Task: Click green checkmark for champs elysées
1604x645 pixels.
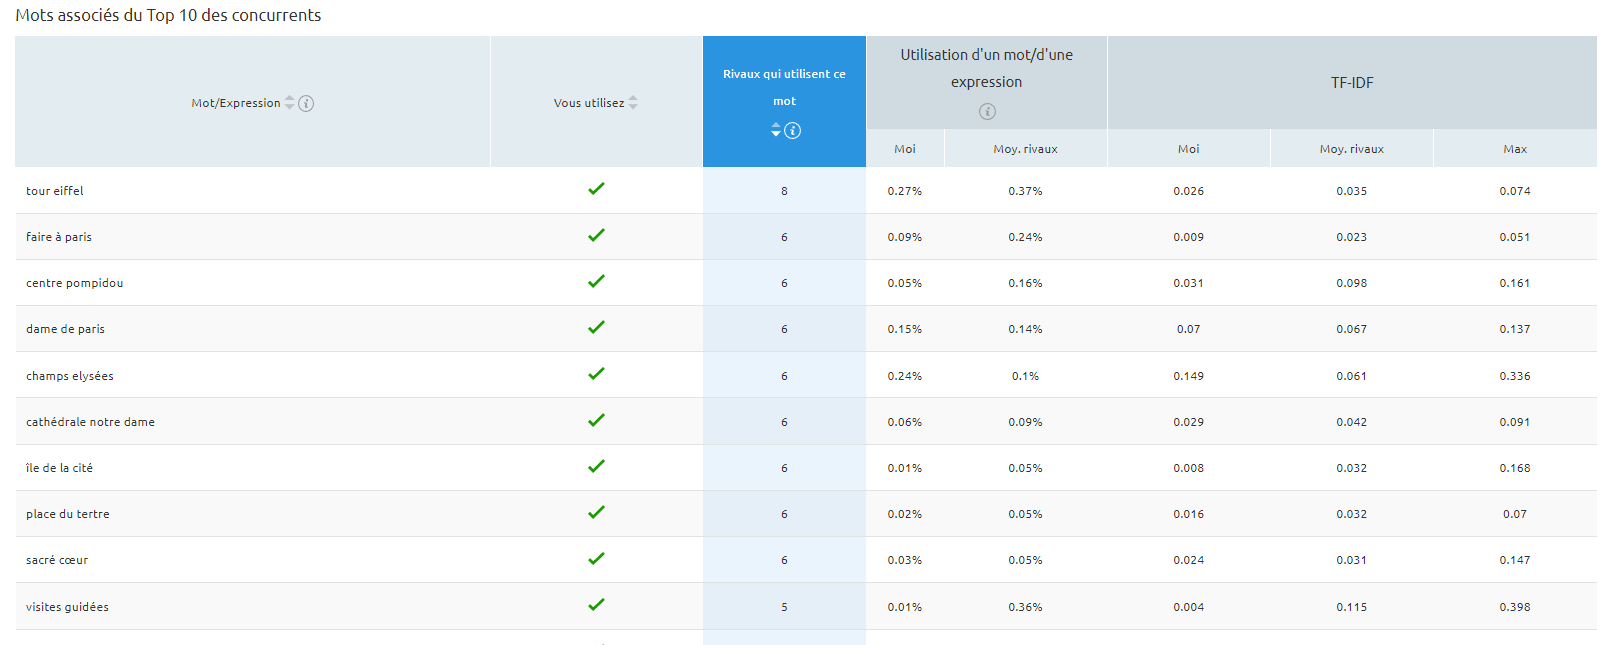Action: tap(596, 374)
